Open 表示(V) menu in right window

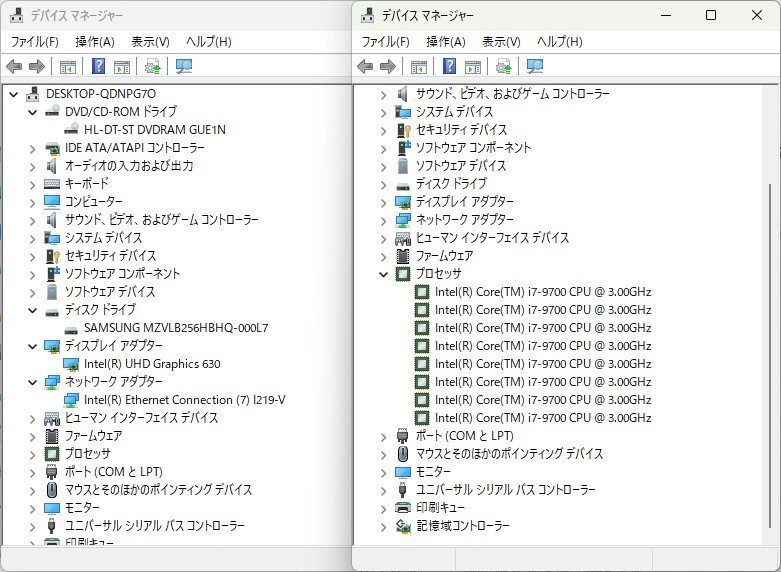click(x=501, y=41)
